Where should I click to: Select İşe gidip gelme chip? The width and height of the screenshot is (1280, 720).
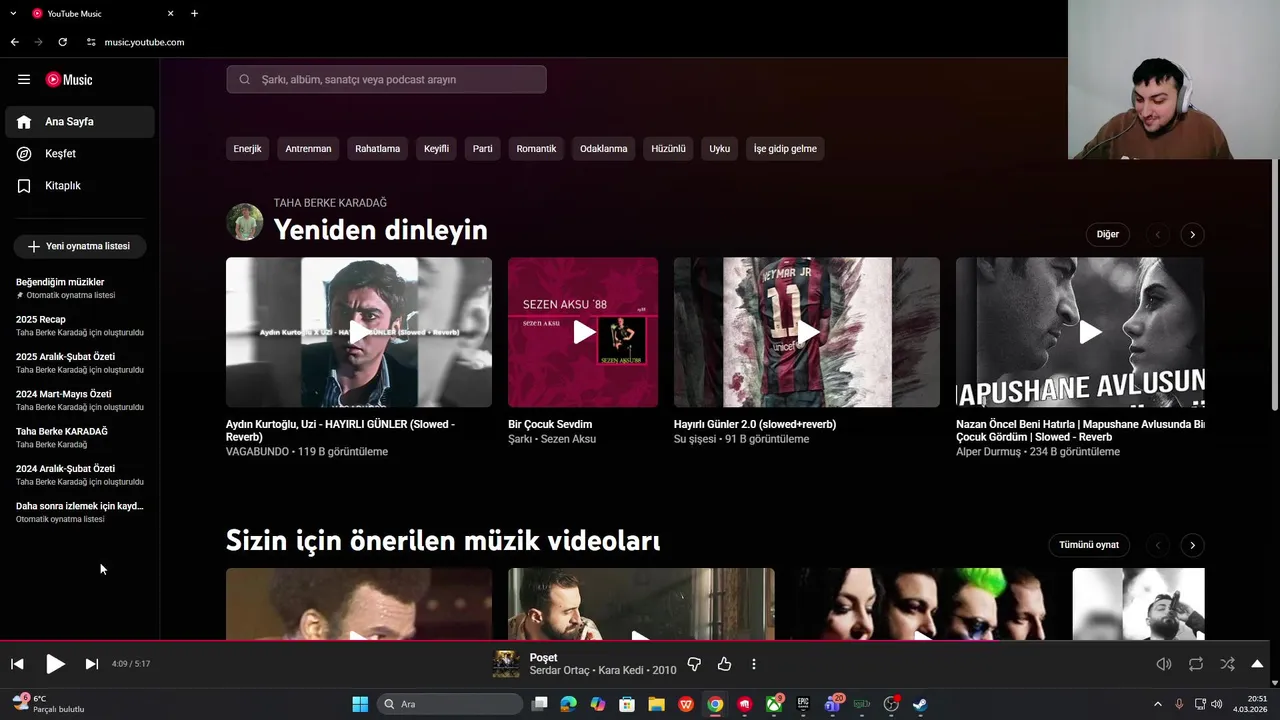pos(785,149)
